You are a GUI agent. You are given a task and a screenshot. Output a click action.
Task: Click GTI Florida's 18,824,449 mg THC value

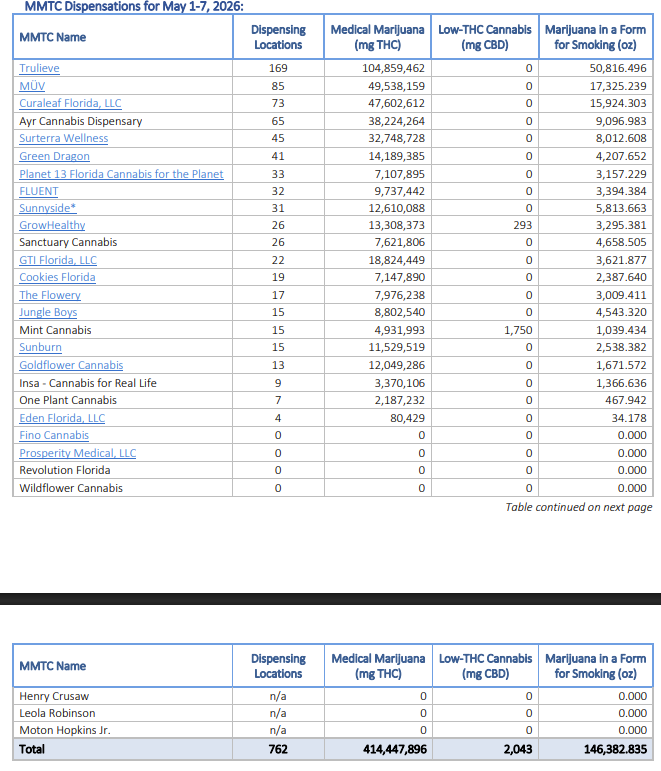396,260
